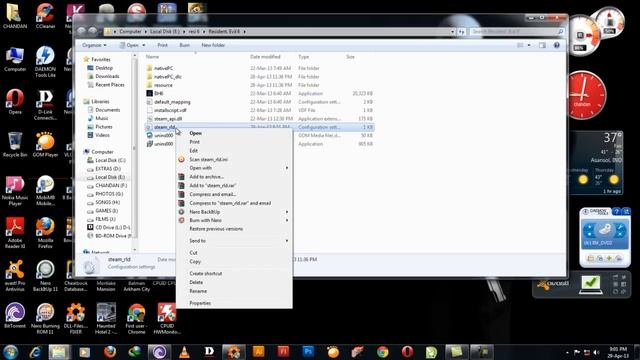Image resolution: width=640 pixels, height=360 pixels.
Task: Click the New folder toolbar button
Action: (213, 45)
